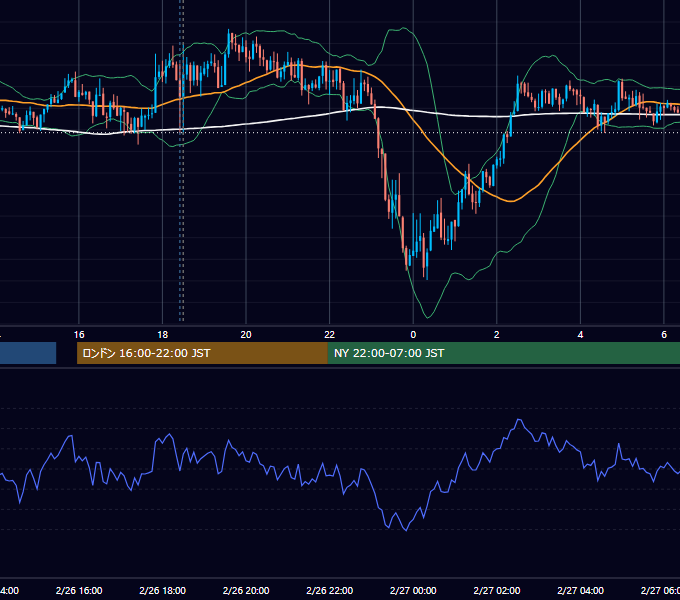The width and height of the screenshot is (680, 600).
Task: Click the '2/26 22:00' date label
Action: click(330, 590)
